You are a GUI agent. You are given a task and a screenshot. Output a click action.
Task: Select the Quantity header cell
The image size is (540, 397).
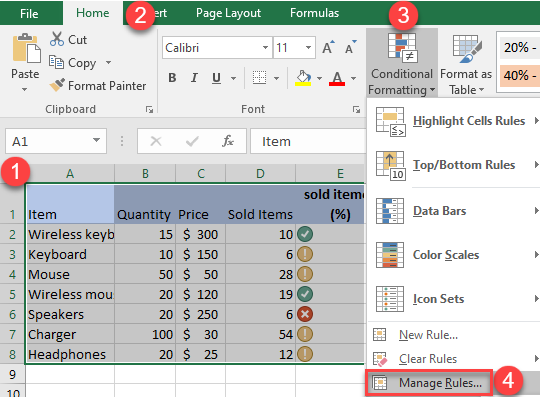(x=145, y=204)
